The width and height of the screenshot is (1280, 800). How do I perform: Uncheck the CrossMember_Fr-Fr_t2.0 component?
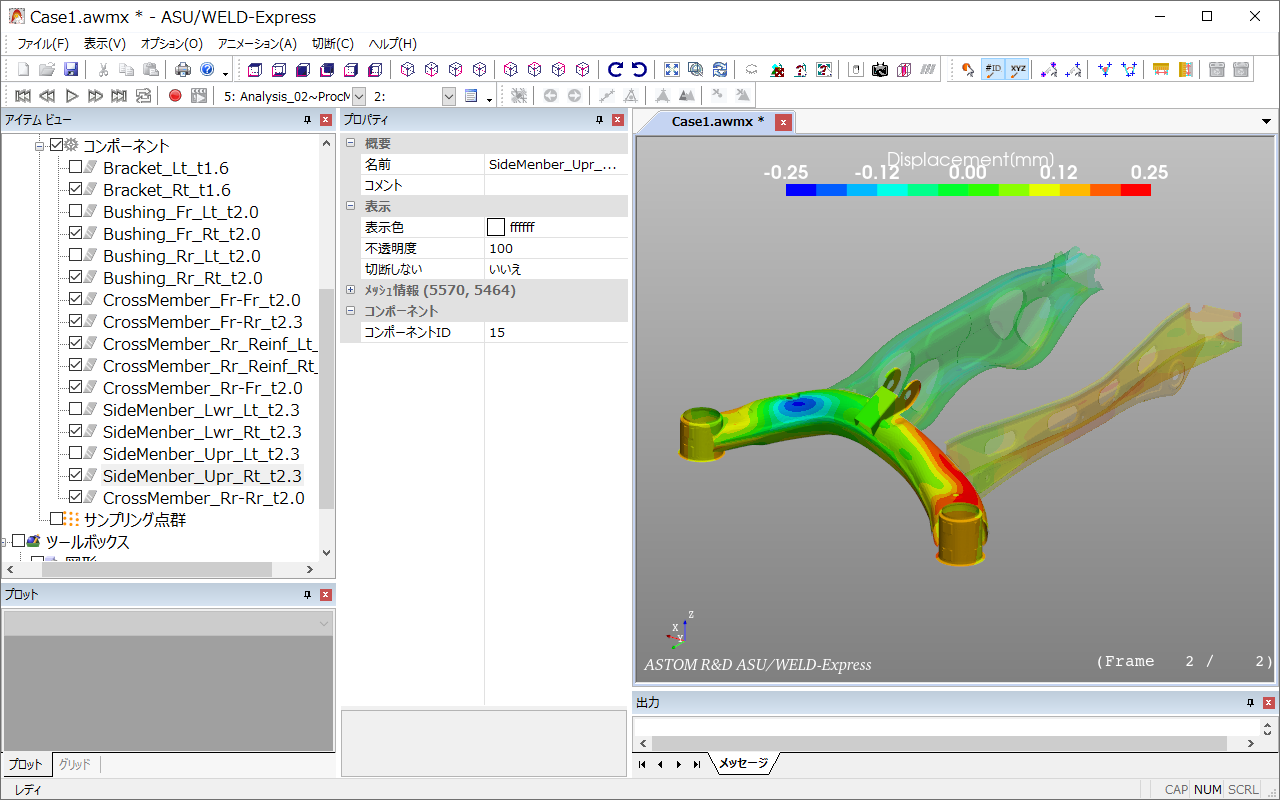tap(76, 300)
